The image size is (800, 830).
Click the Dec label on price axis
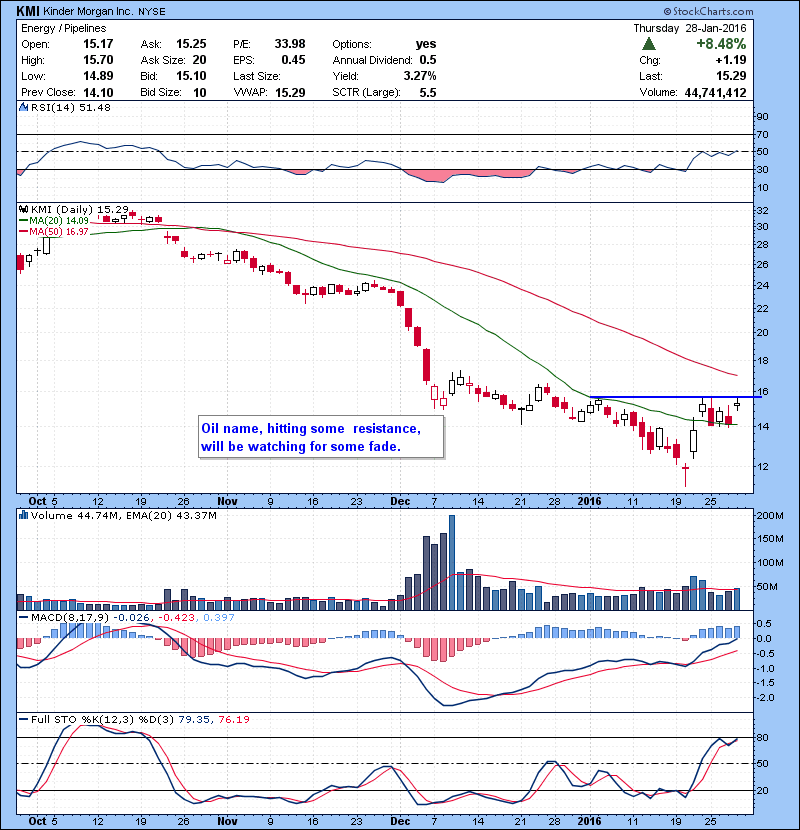(400, 501)
